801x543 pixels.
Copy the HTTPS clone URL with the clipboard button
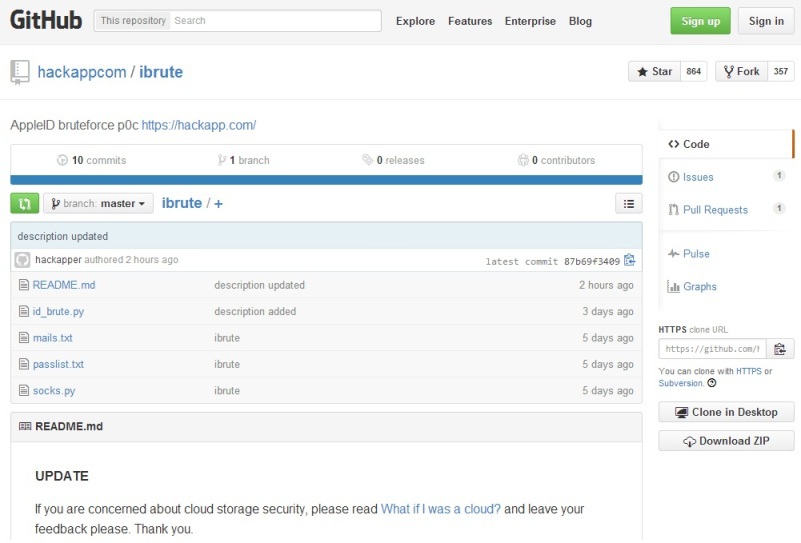tap(780, 349)
